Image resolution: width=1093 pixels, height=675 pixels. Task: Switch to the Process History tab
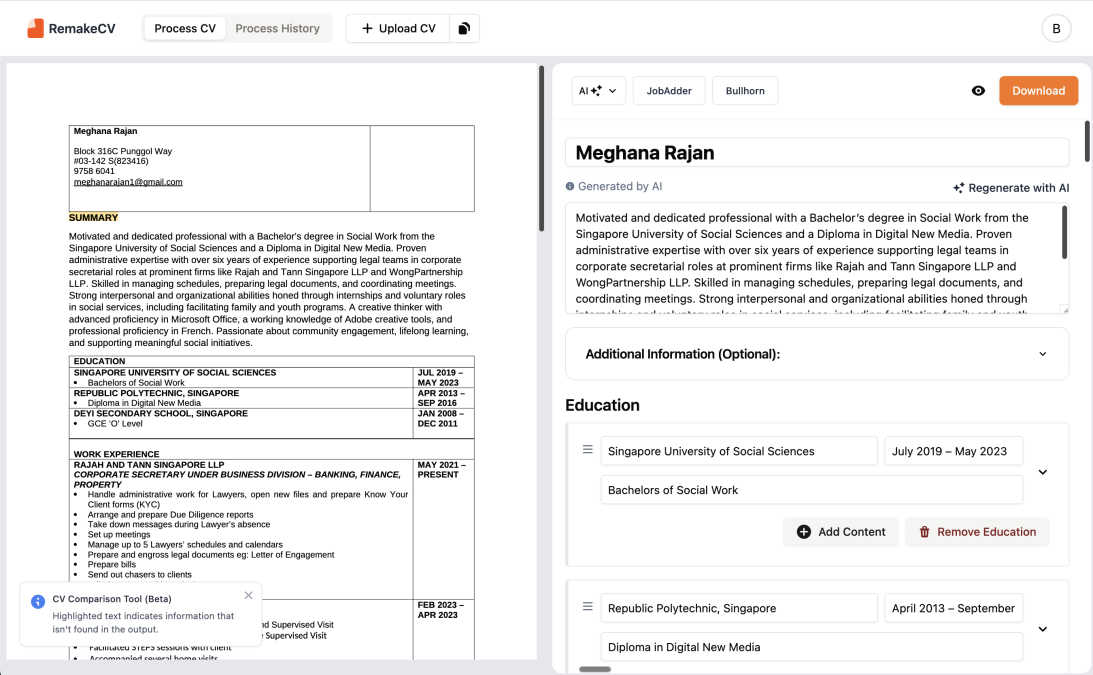(x=278, y=27)
